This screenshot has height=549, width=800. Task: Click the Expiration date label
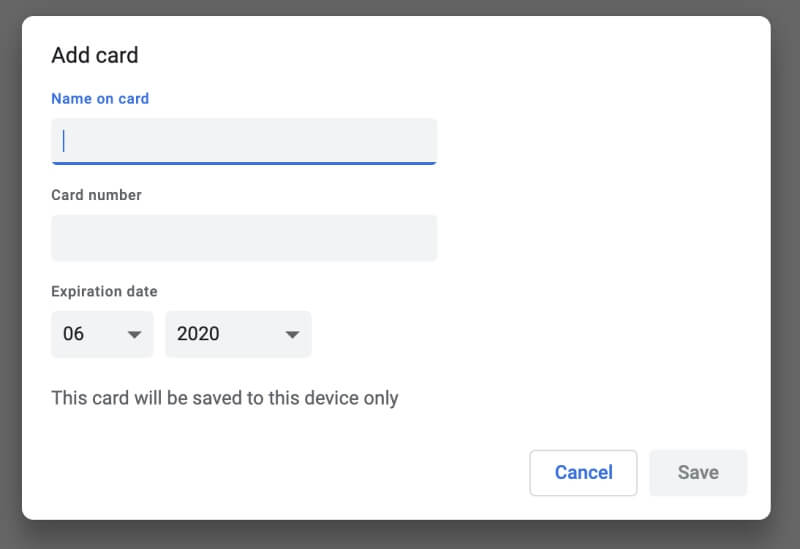coord(104,291)
